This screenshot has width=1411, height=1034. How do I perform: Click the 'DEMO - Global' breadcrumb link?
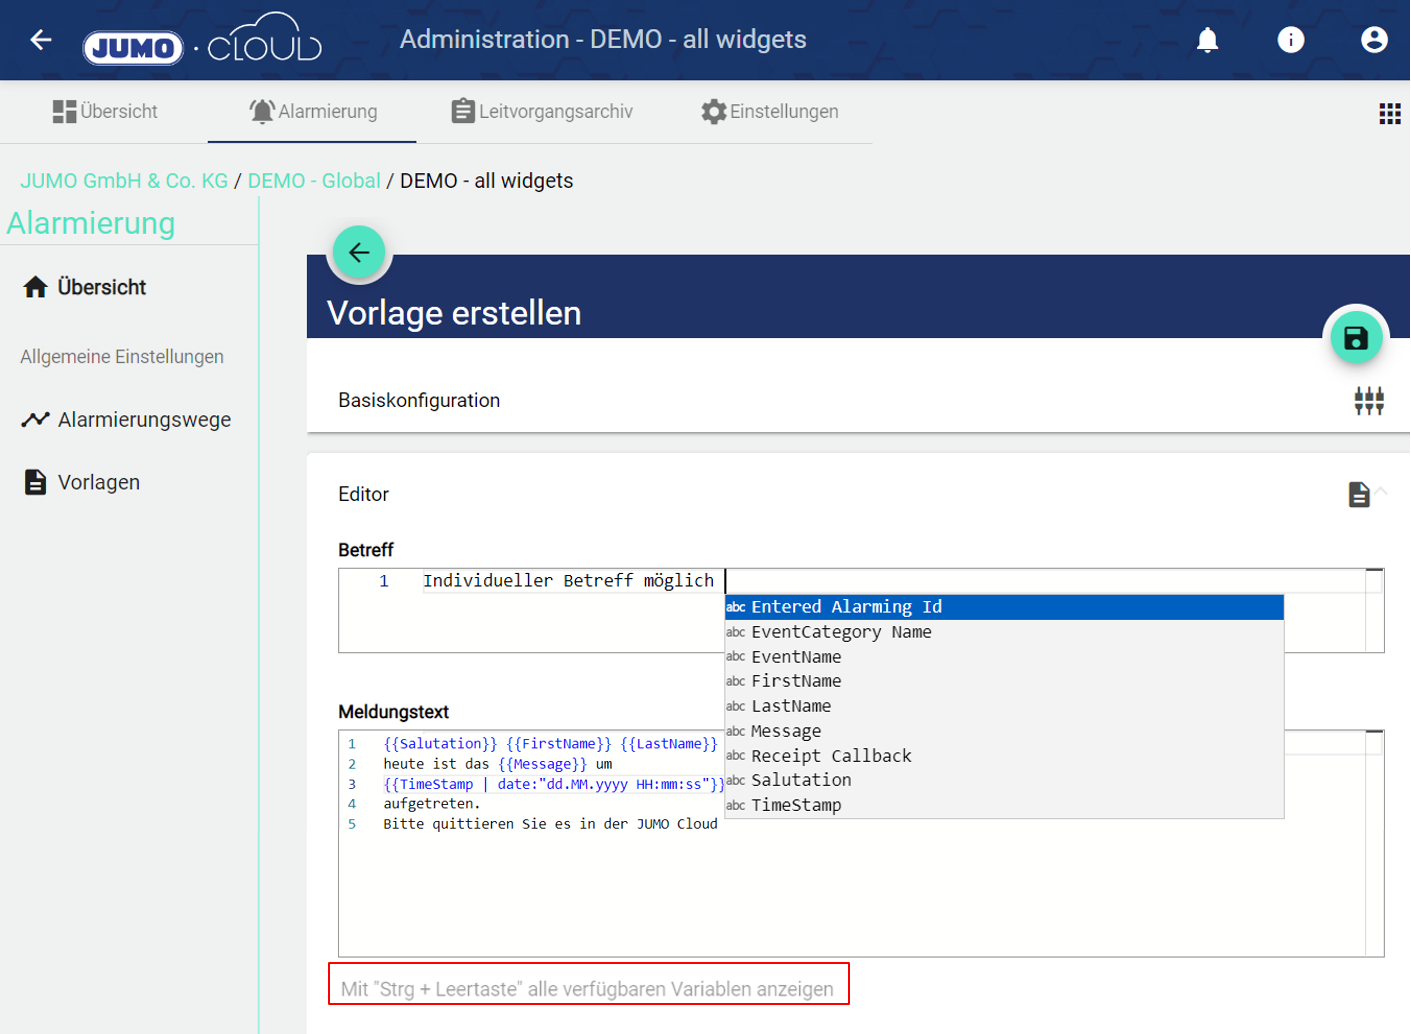[x=314, y=181]
